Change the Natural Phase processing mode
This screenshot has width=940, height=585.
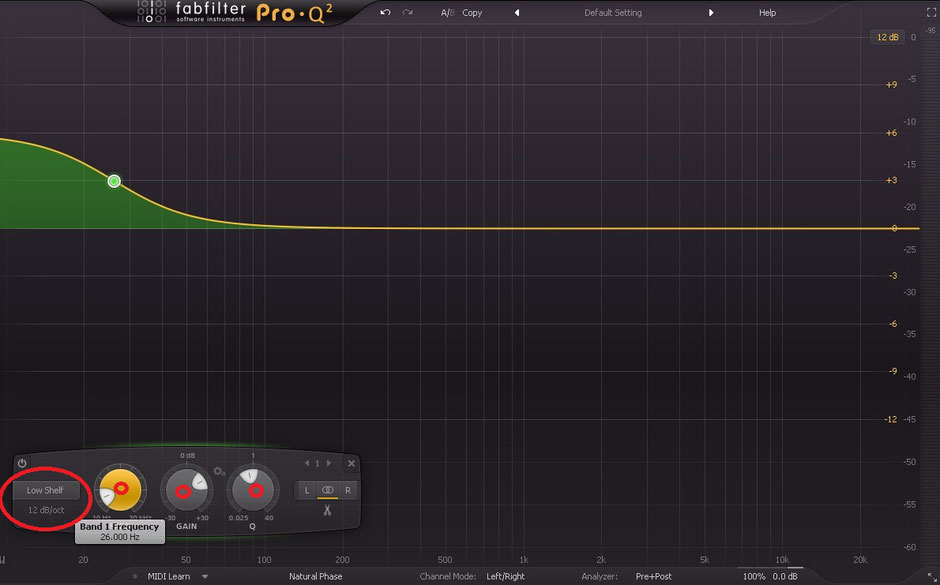(315, 577)
